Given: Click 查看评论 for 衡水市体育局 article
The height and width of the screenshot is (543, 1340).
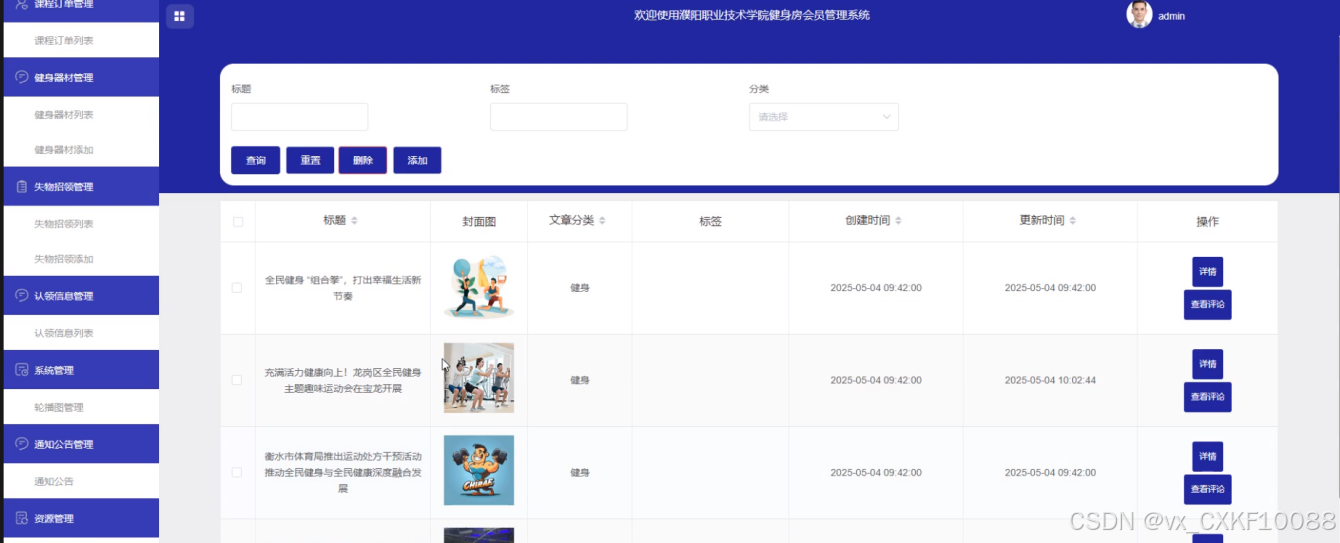Looking at the screenshot, I should point(1207,489).
